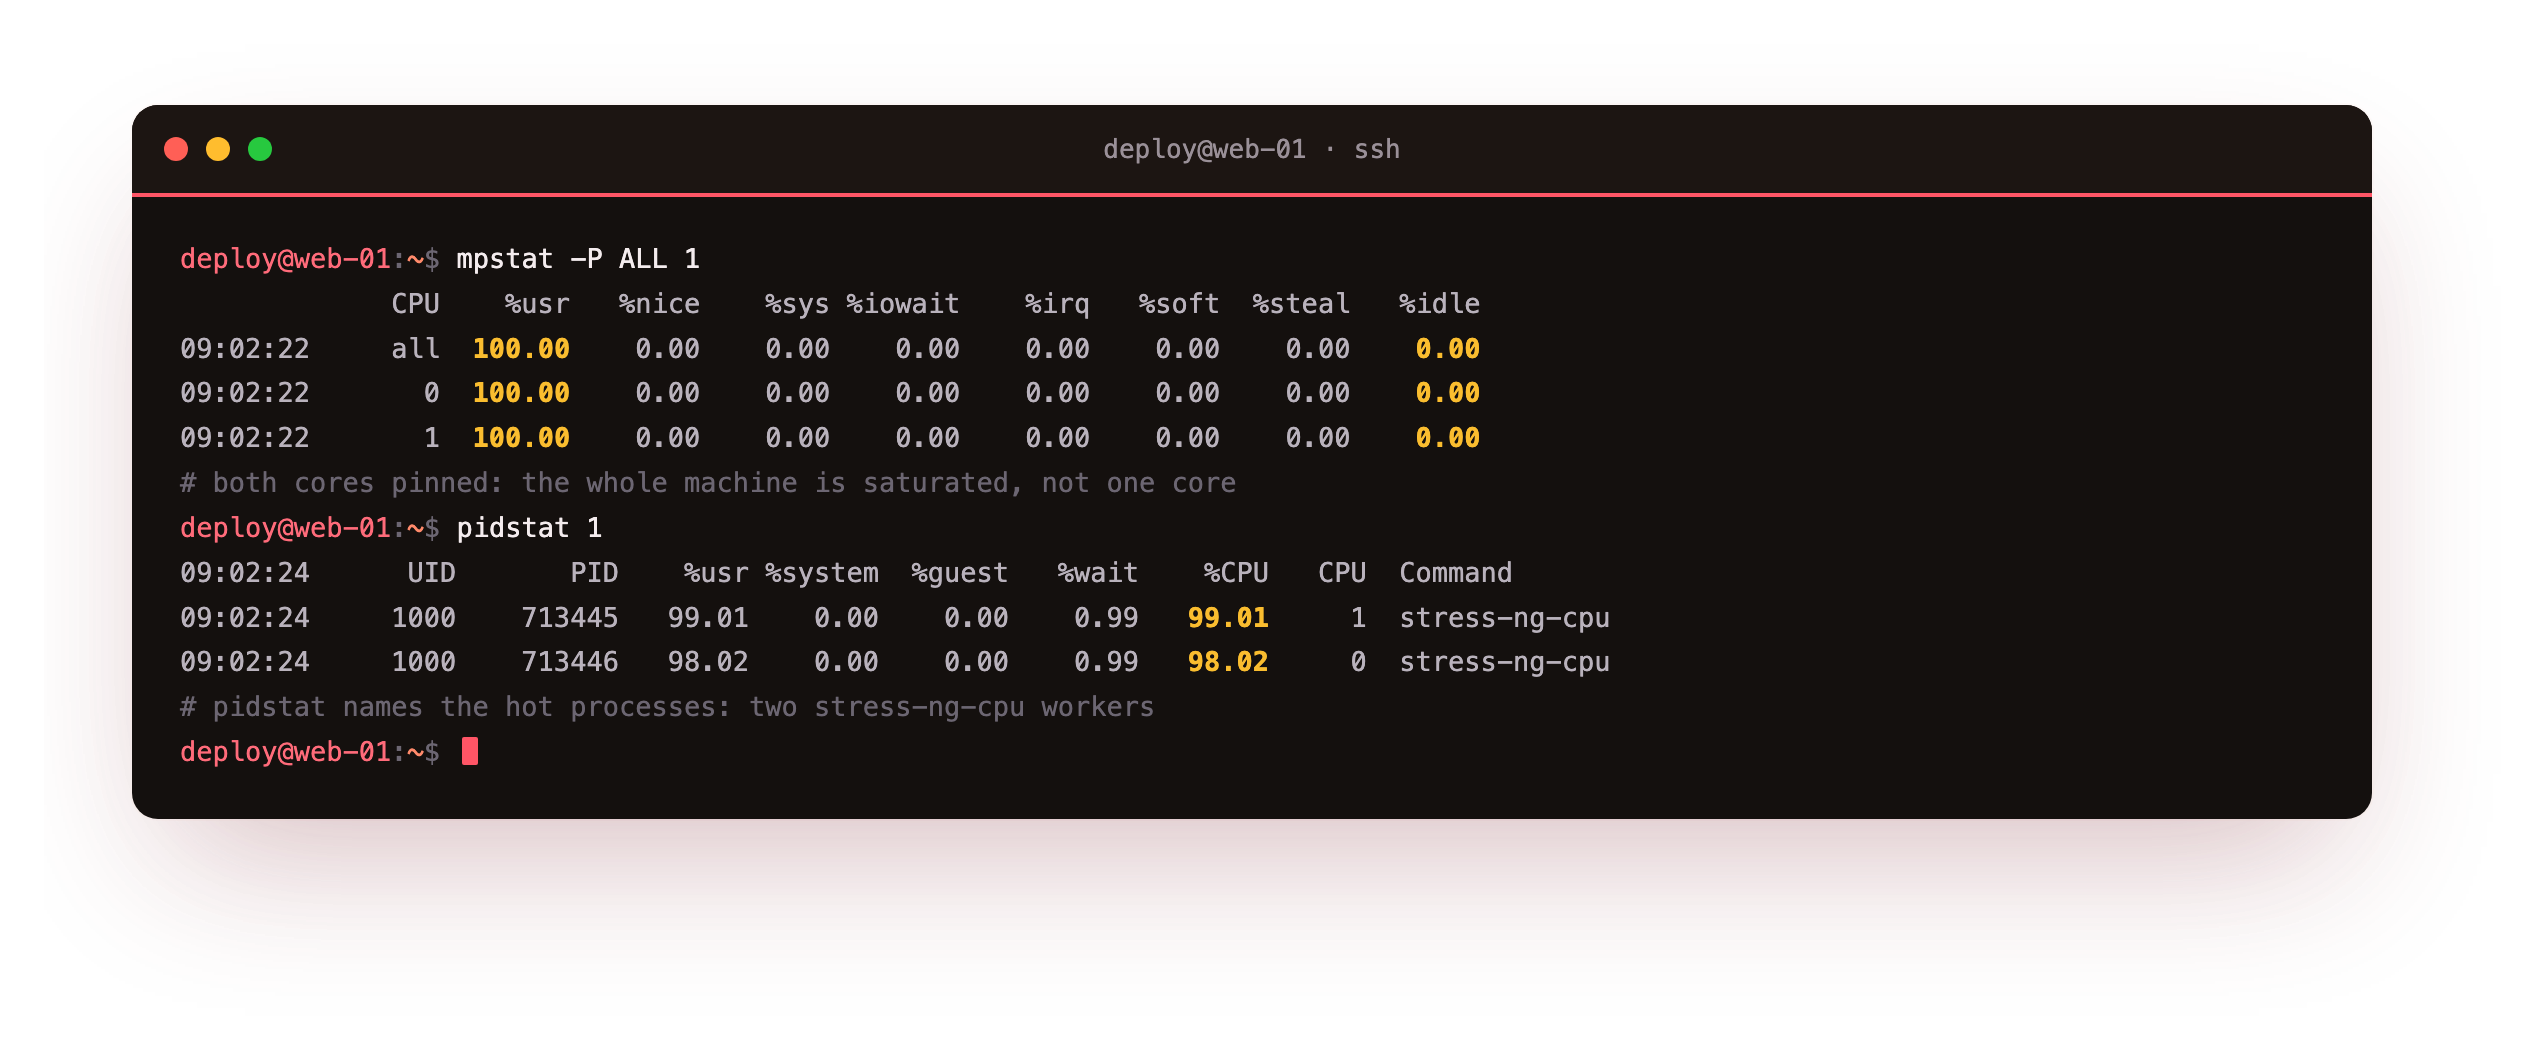Click the %idle 0.00 value for CPU 1
The height and width of the screenshot is (1060, 2545).
[x=1448, y=438]
